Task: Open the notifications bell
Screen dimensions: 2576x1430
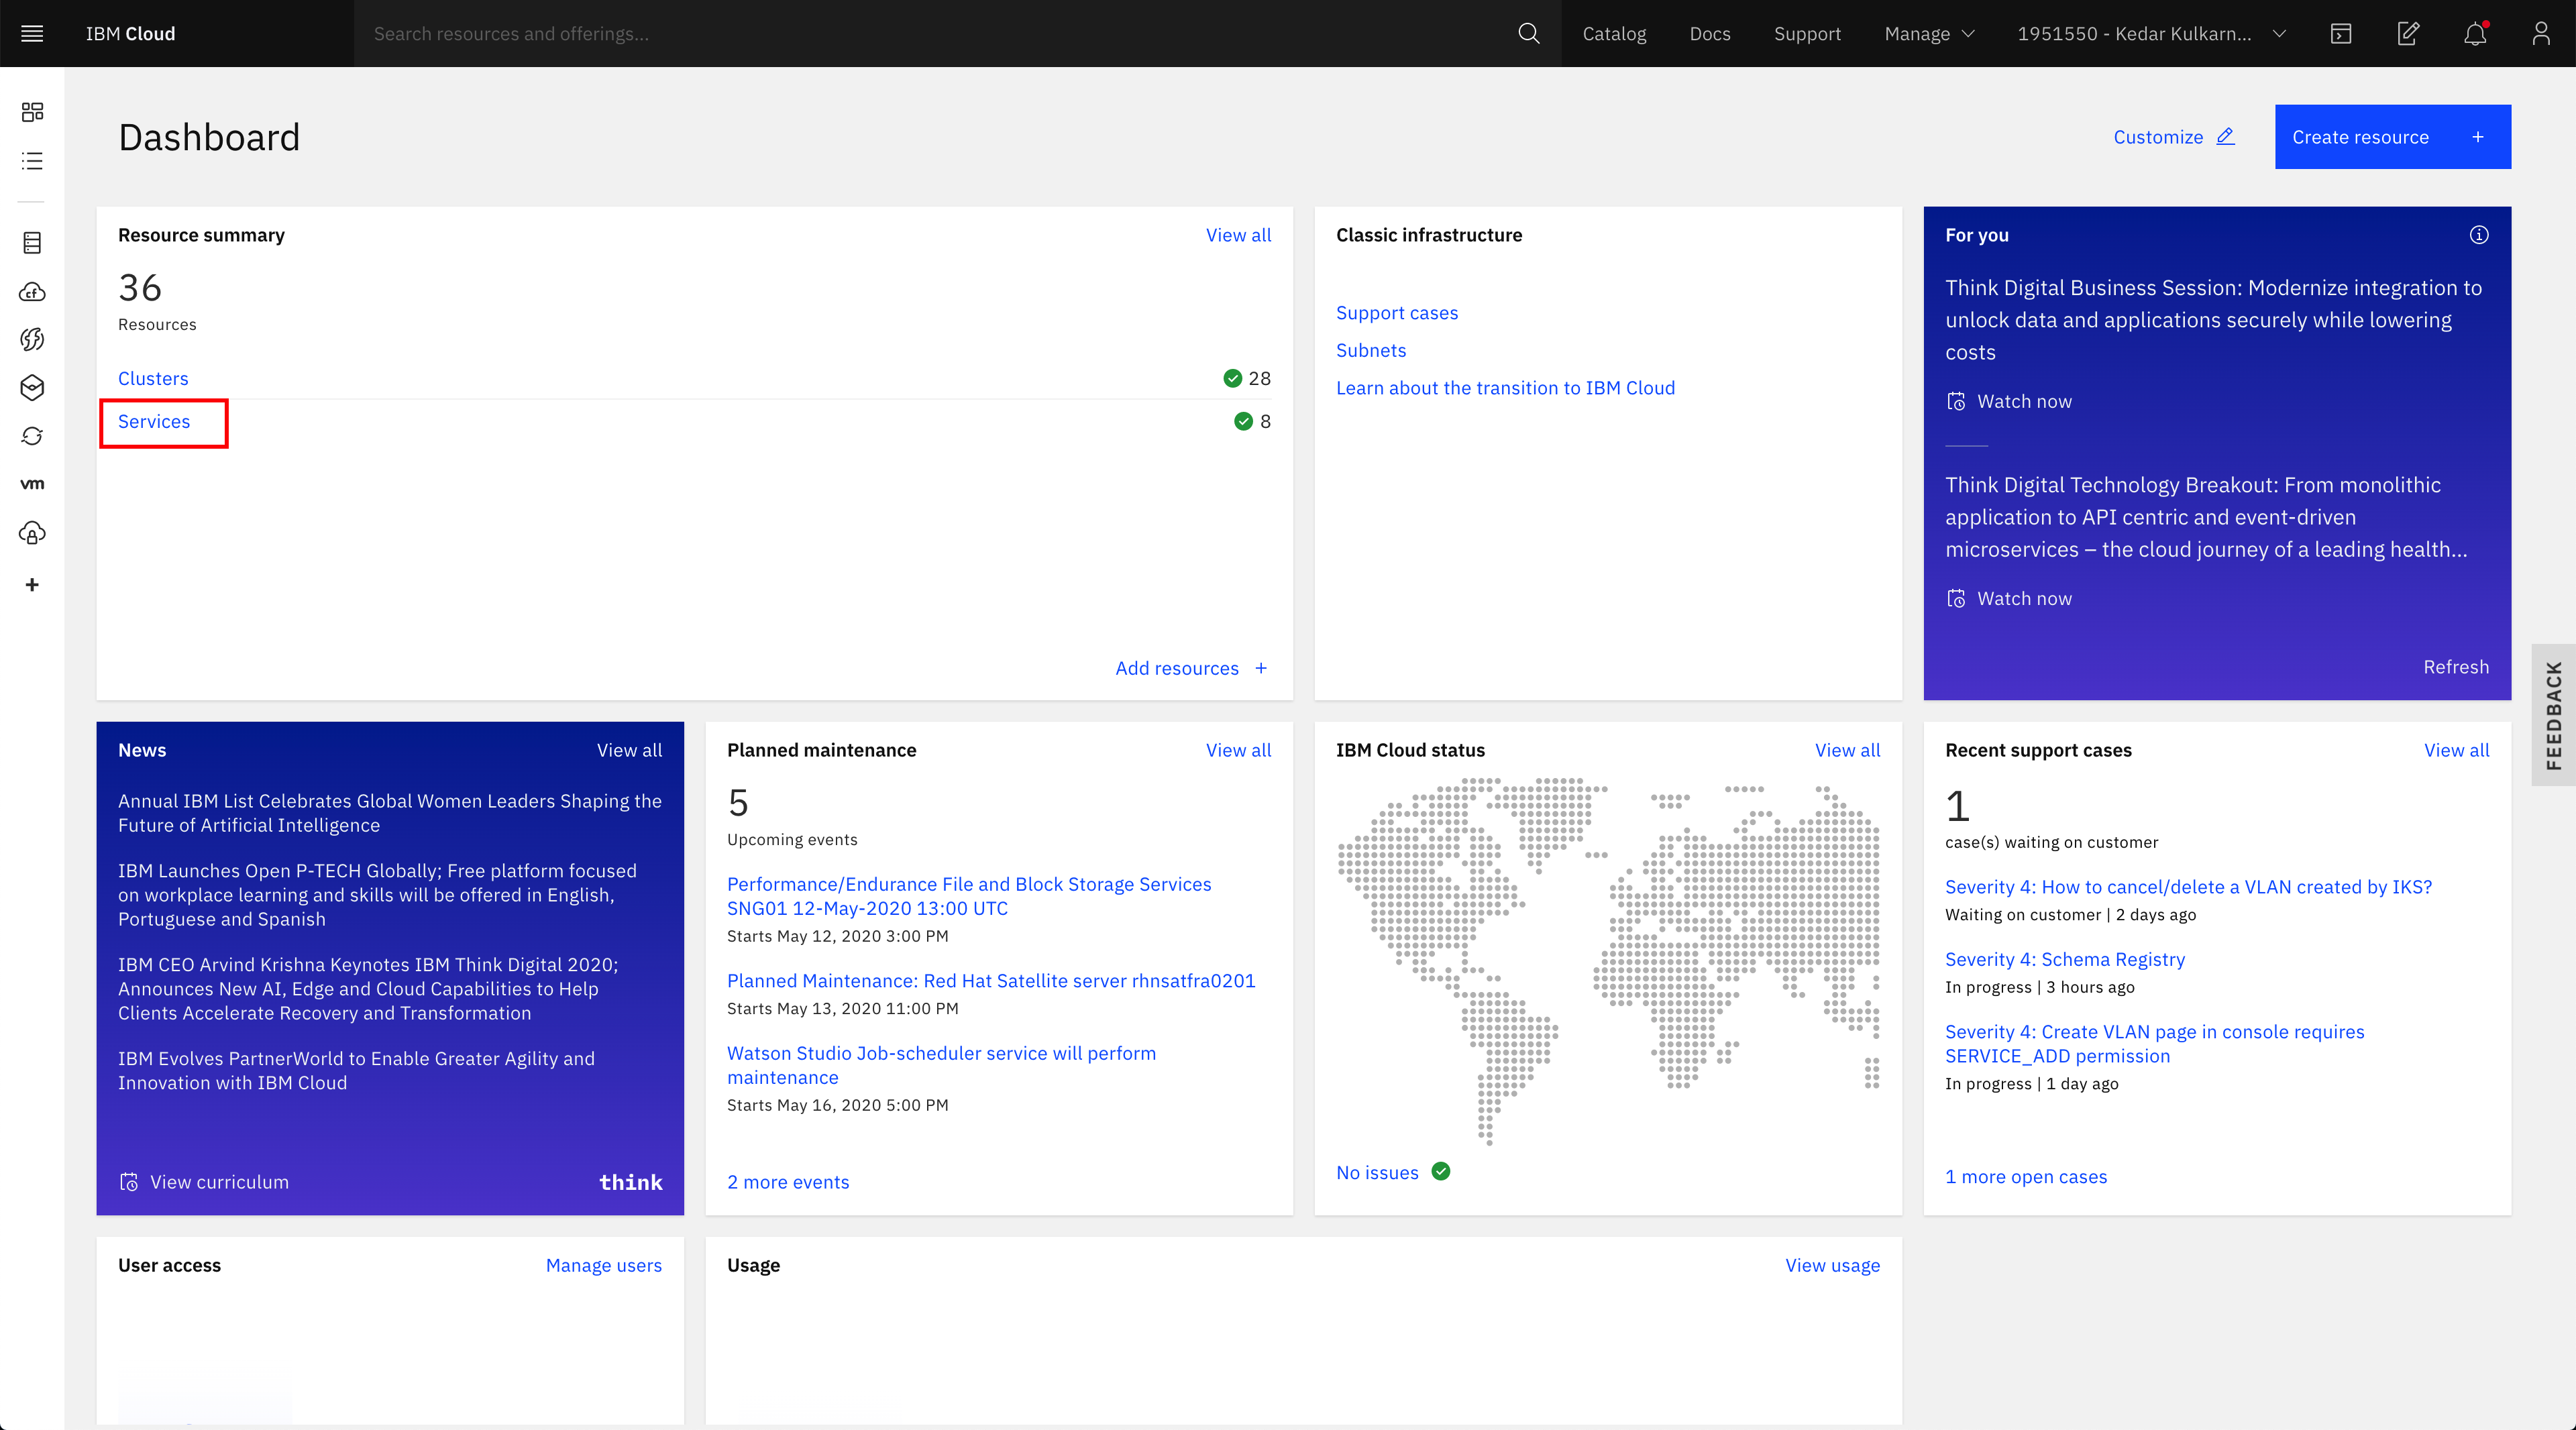Action: pyautogui.click(x=2475, y=33)
